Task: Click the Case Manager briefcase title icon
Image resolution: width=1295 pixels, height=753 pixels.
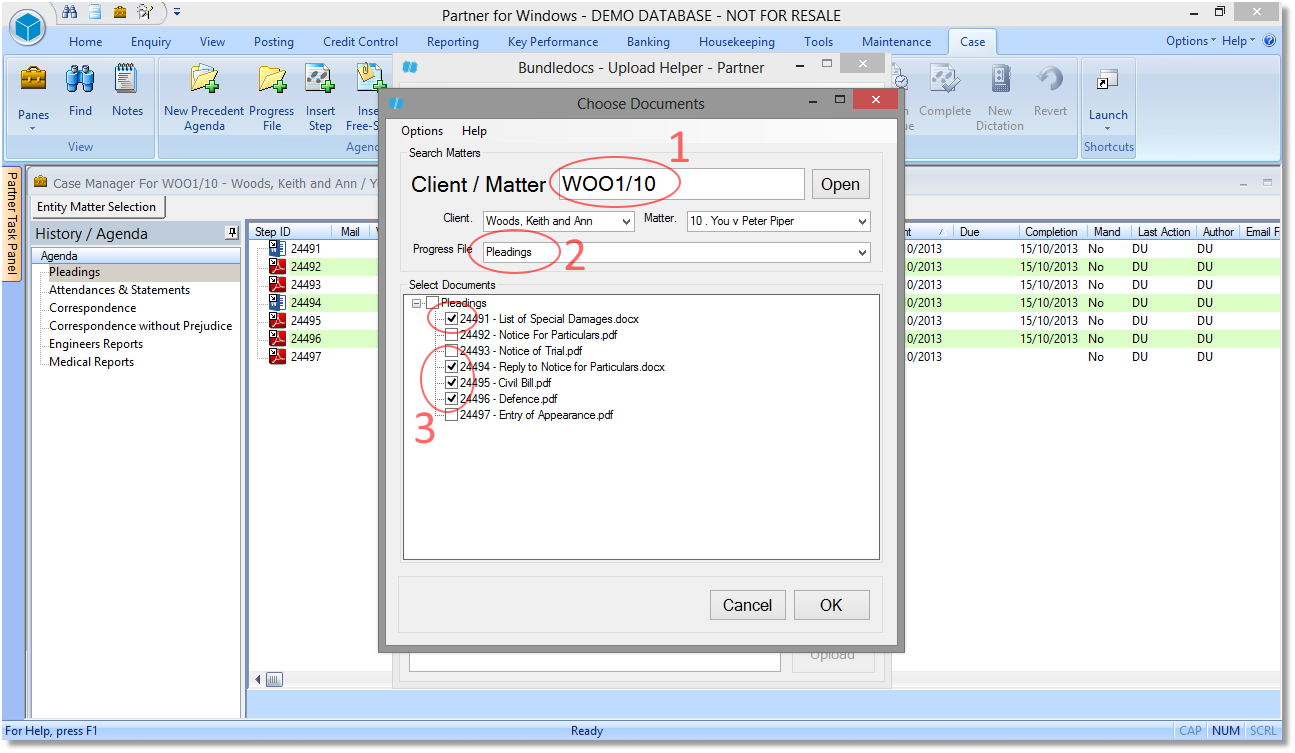Action: pyautogui.click(x=41, y=183)
